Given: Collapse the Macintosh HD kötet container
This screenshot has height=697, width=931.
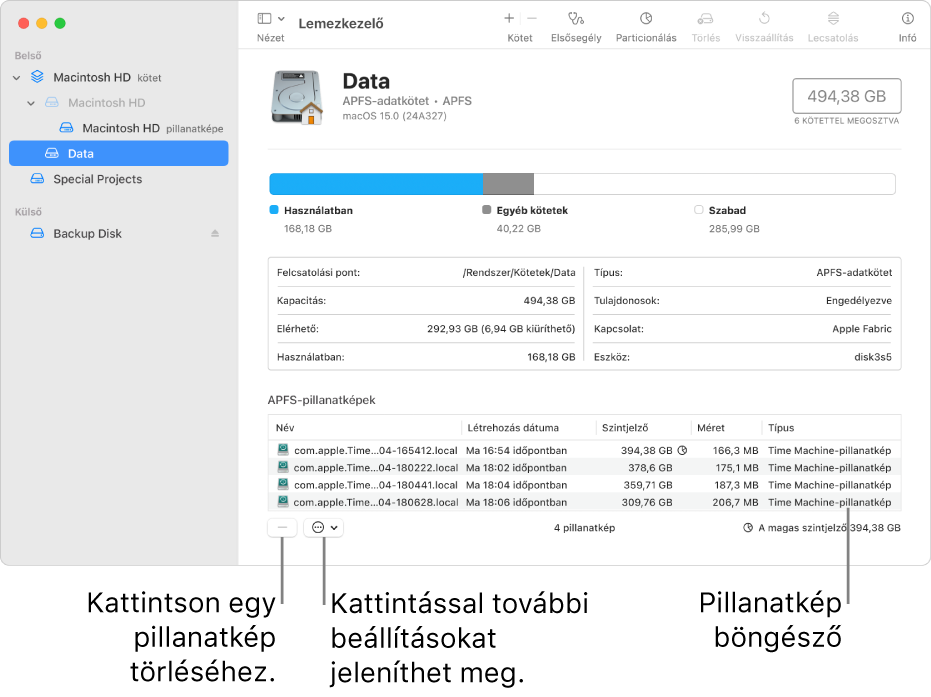Looking at the screenshot, I should 17,78.
